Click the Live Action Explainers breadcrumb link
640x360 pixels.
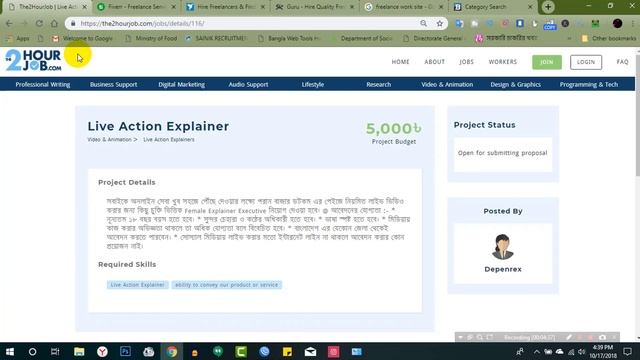click(169, 140)
